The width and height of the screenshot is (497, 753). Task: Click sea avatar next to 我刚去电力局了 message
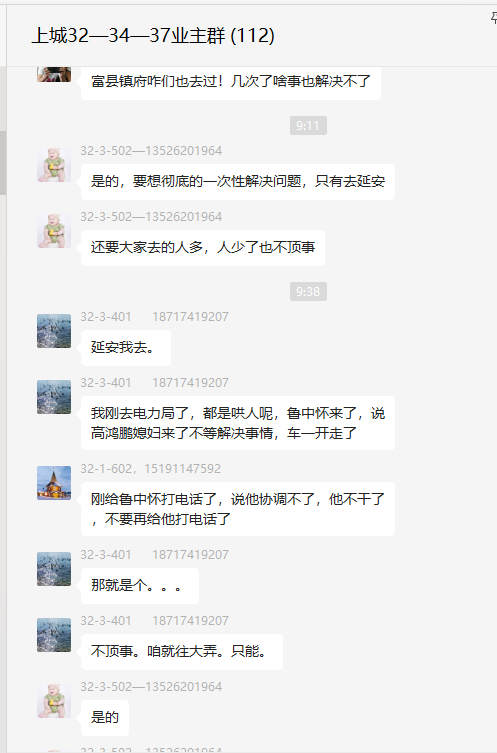[x=54, y=397]
